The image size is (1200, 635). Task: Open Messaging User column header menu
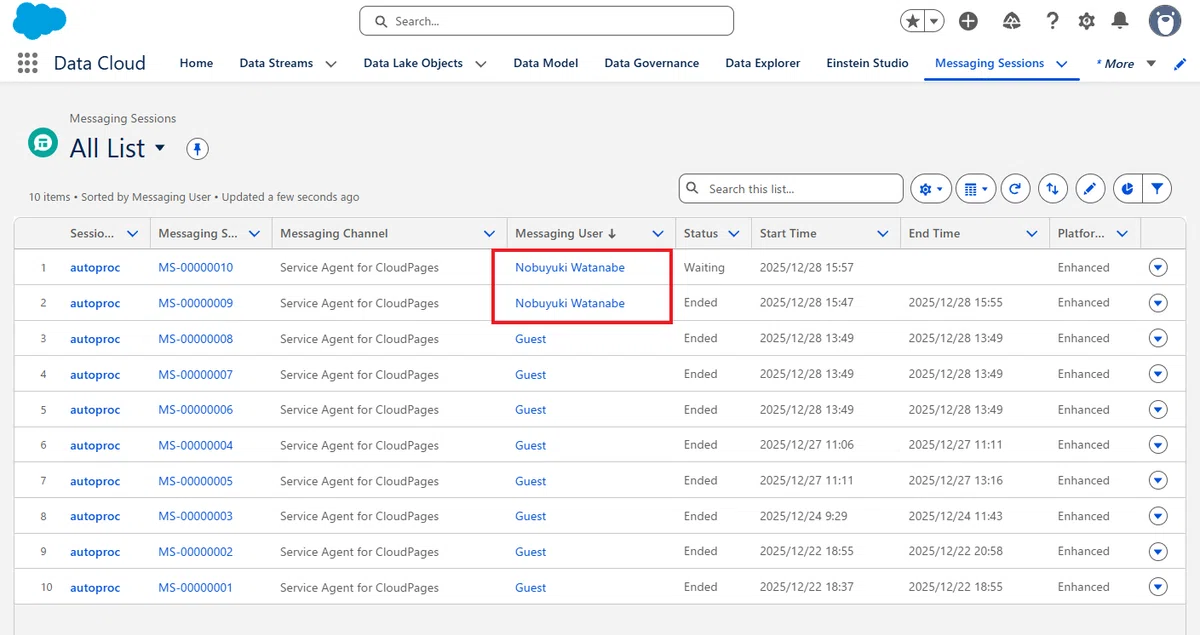coord(658,234)
